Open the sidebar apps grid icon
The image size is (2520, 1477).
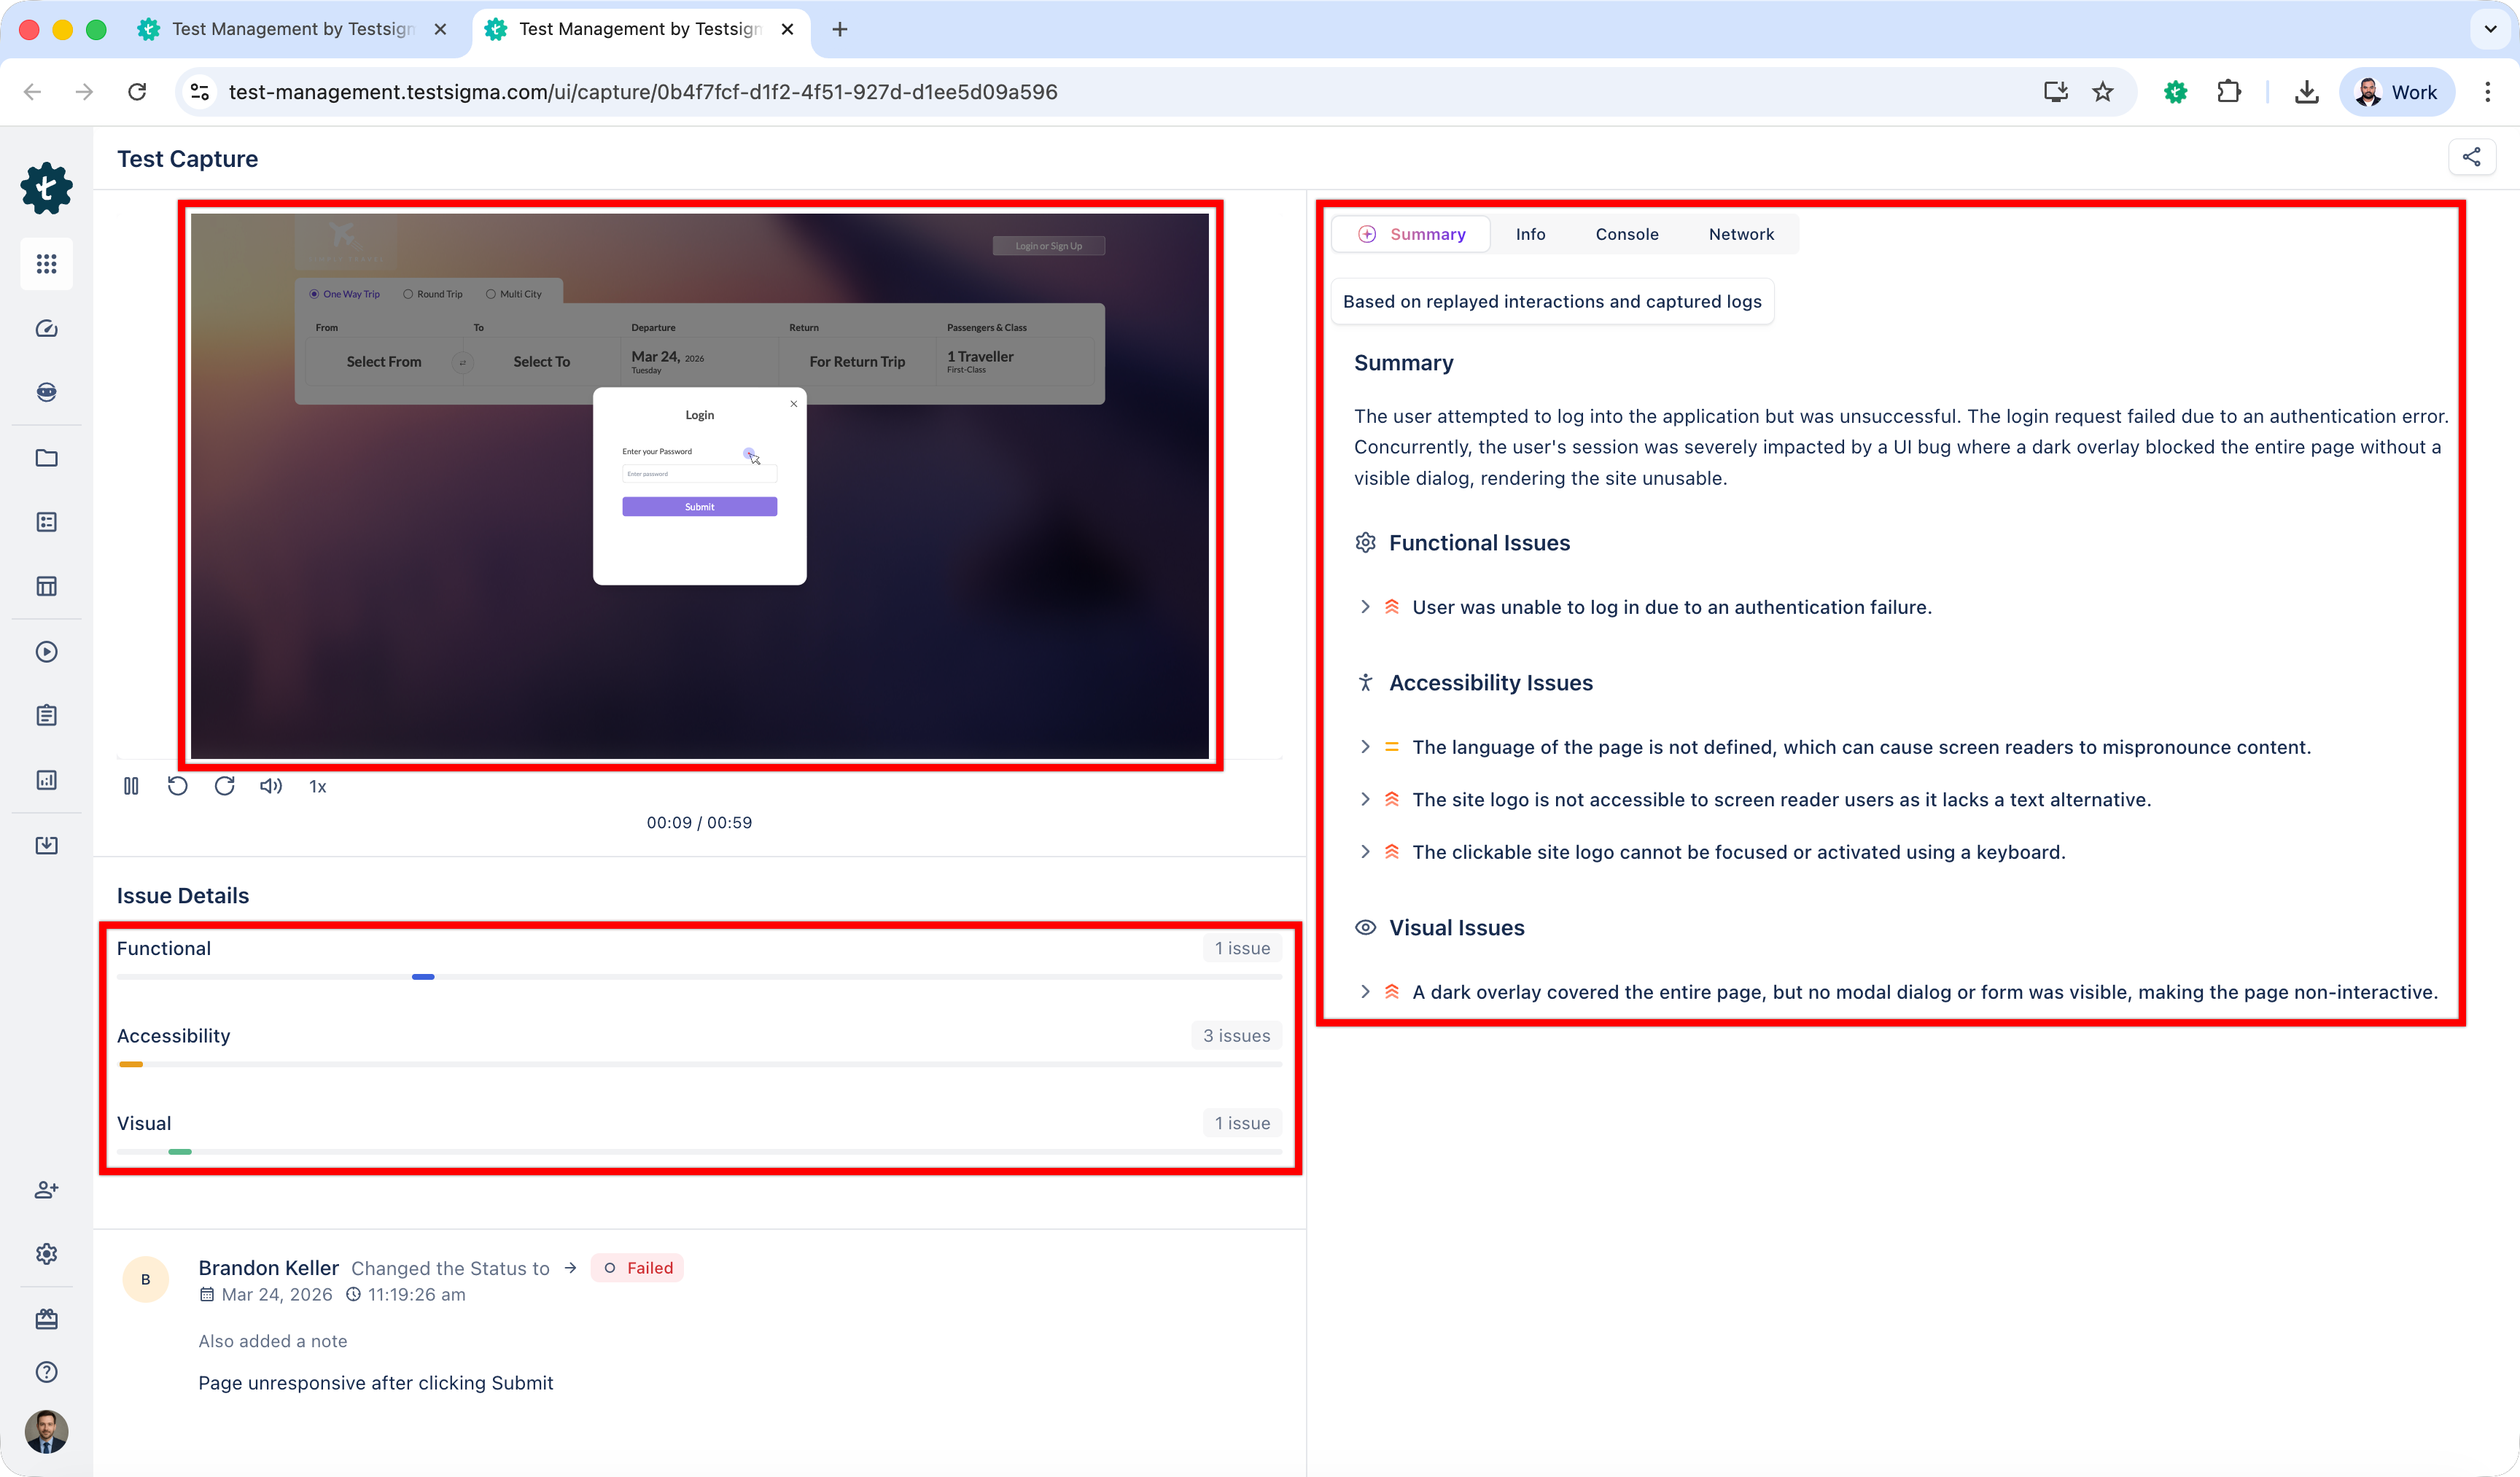tap(46, 264)
